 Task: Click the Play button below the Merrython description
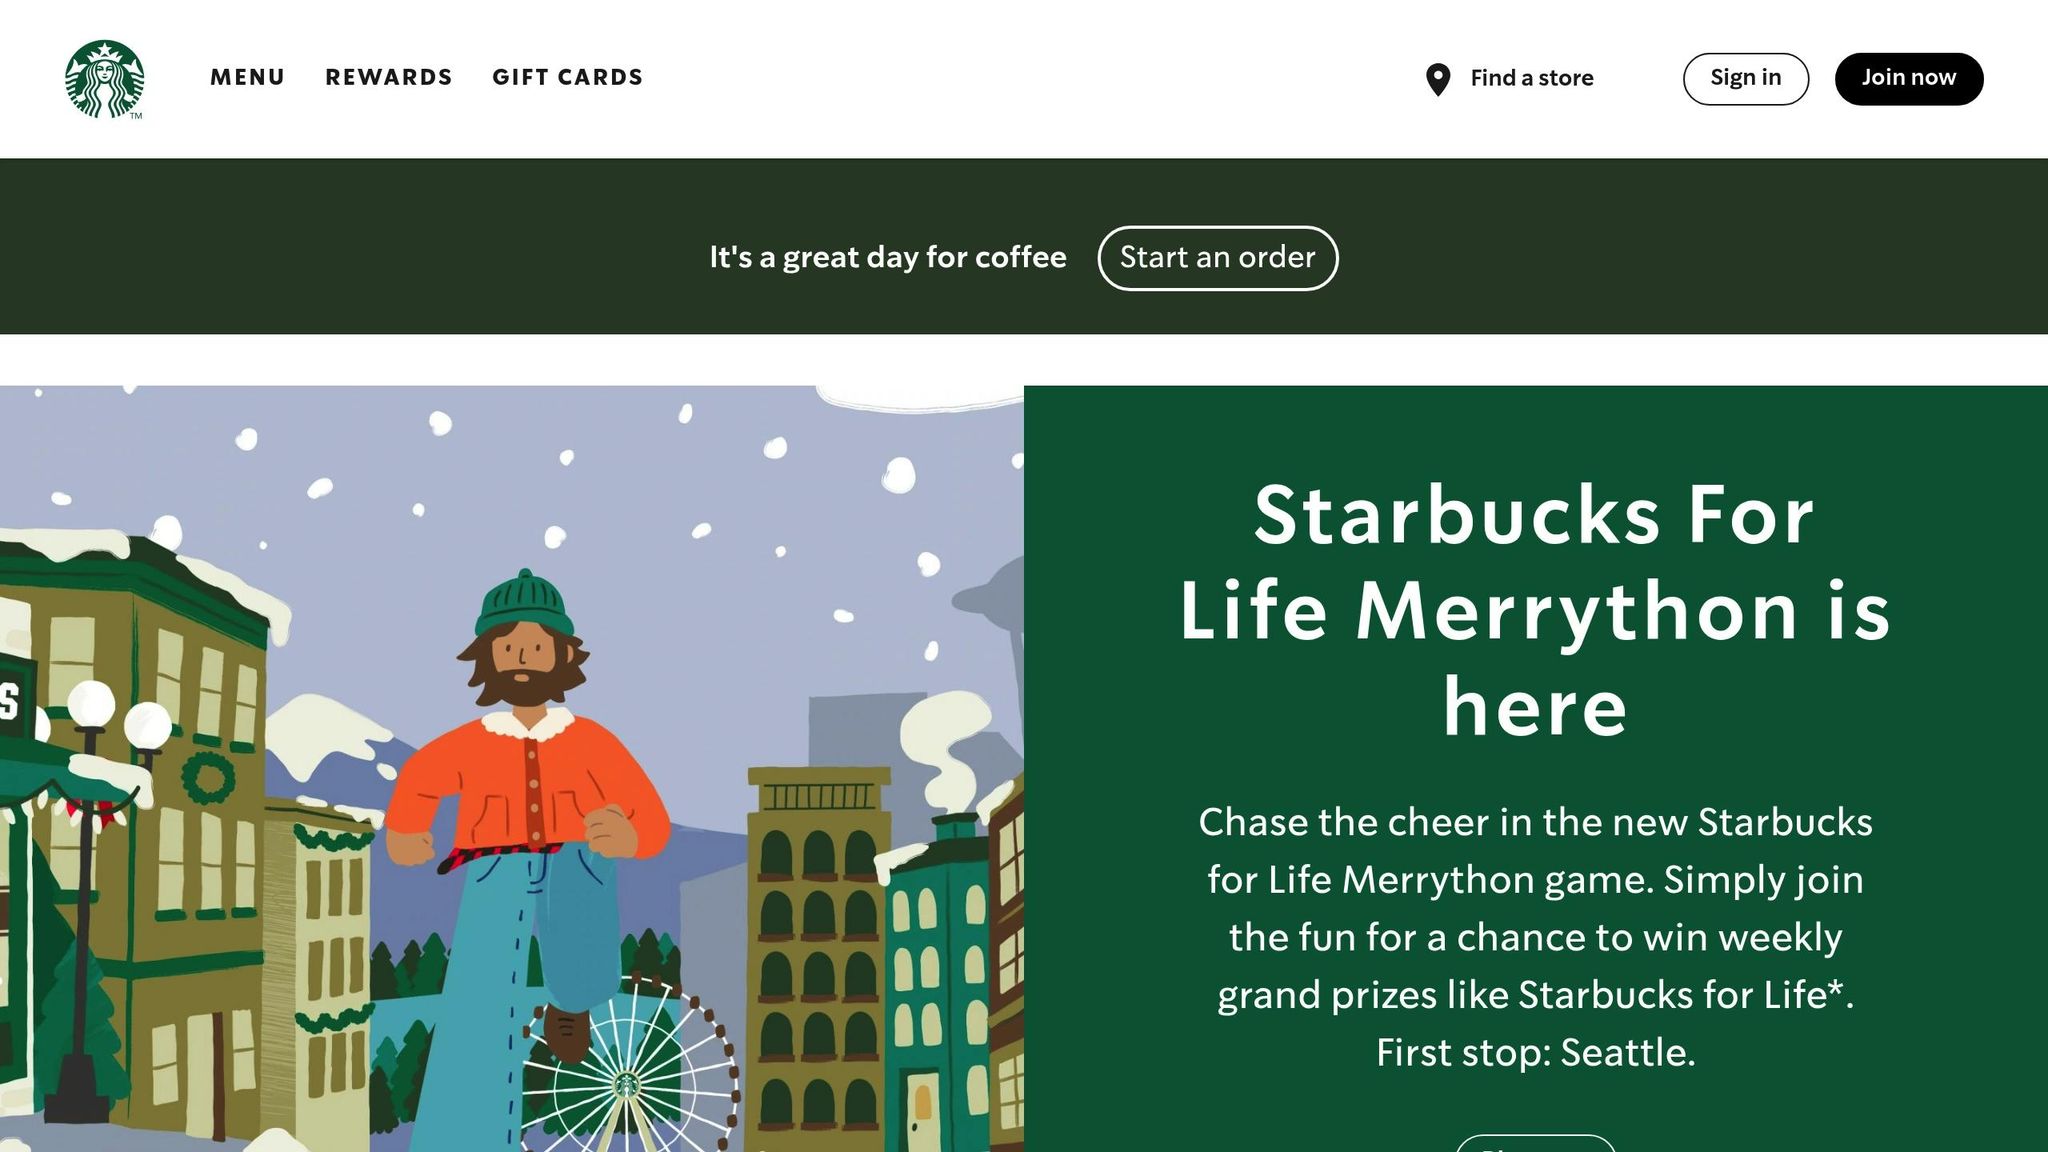[1535, 1145]
